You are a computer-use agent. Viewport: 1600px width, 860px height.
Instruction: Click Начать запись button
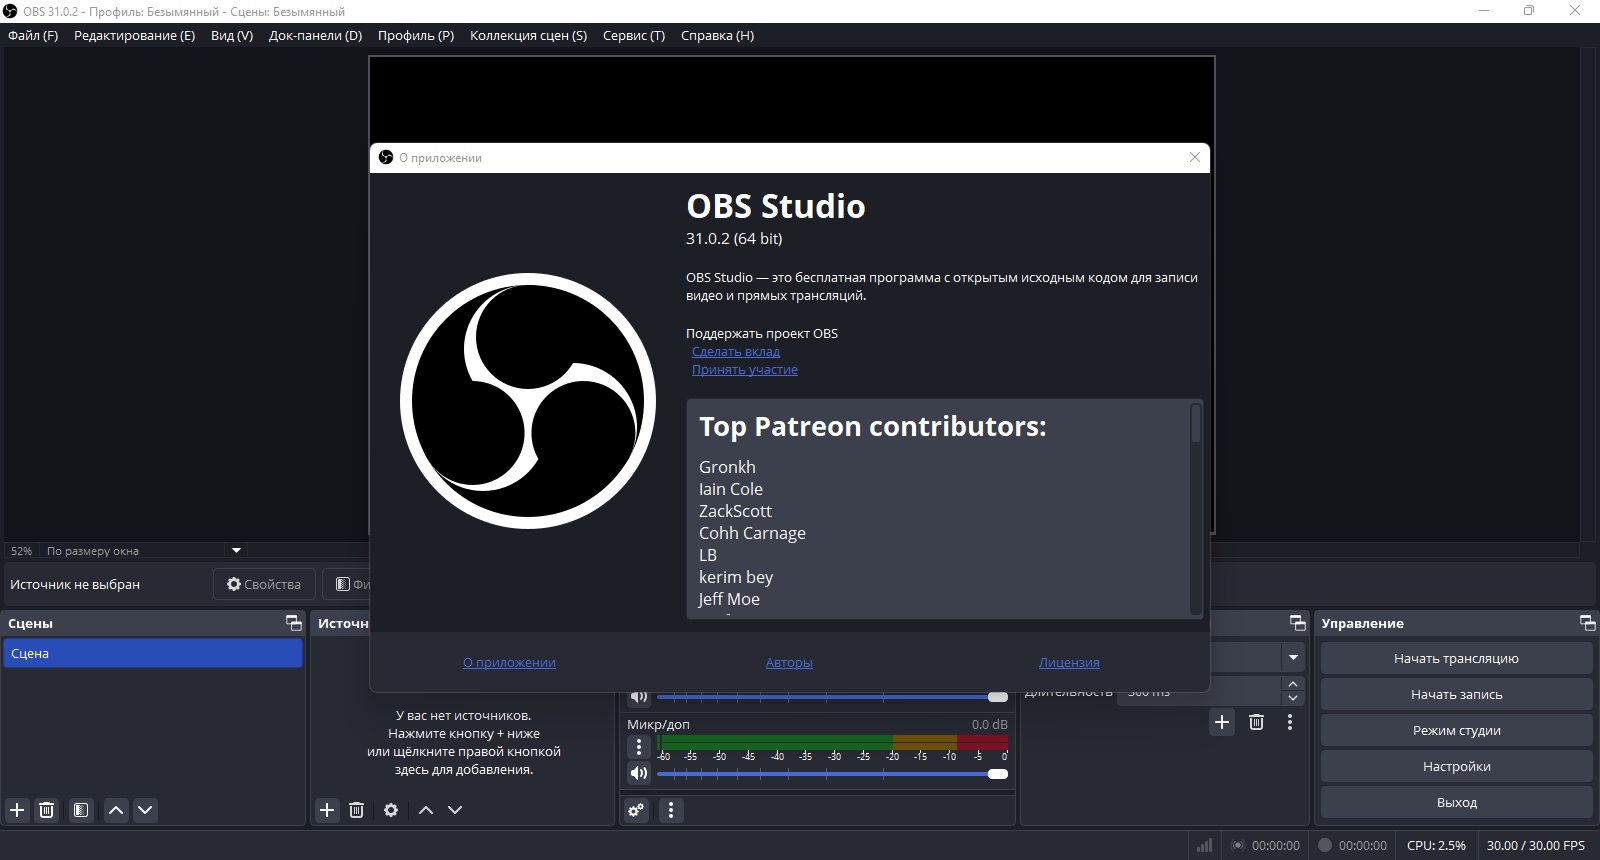(1456, 694)
